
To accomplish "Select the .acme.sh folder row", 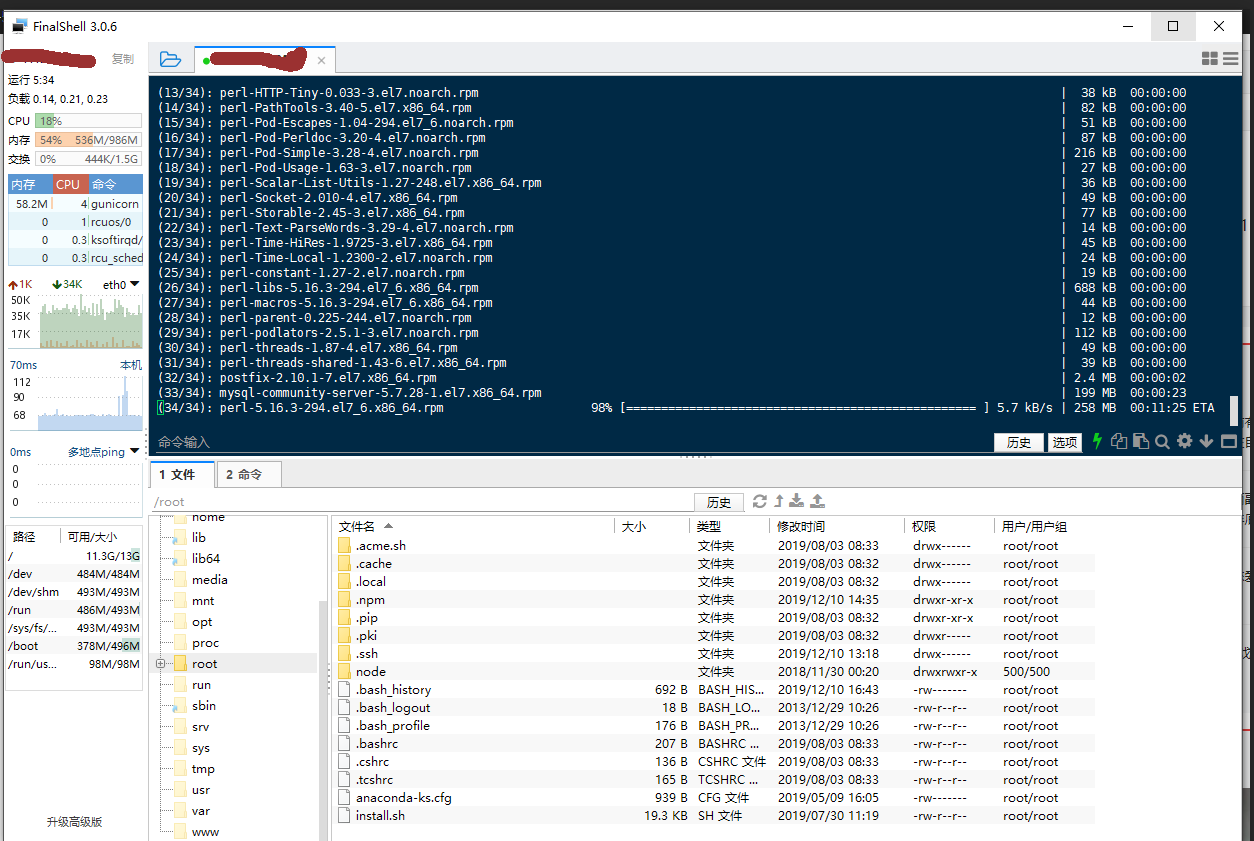I will point(714,546).
